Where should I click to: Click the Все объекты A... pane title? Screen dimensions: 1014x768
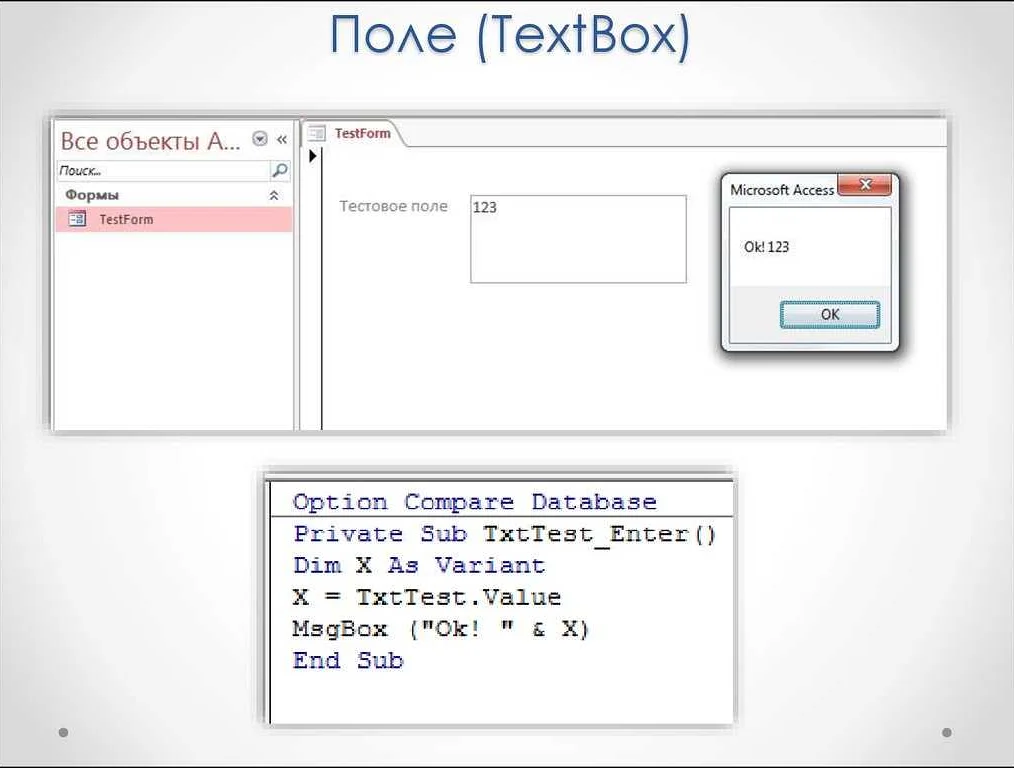point(150,140)
